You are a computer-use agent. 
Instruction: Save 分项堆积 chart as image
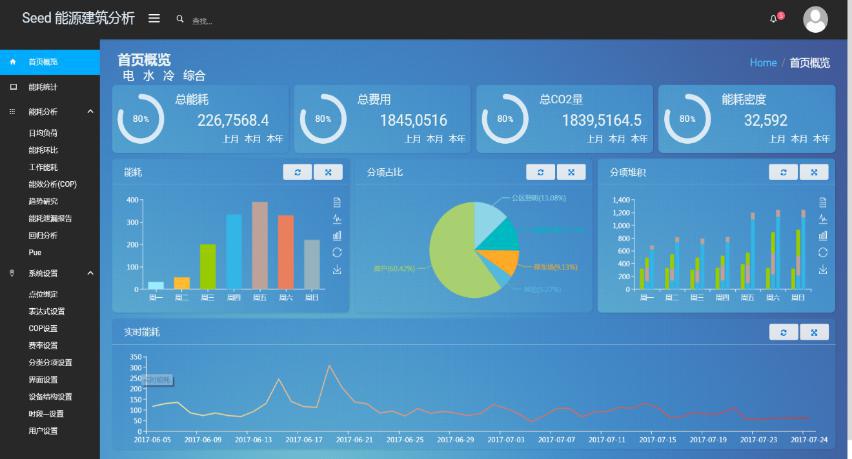pyautogui.click(x=824, y=270)
